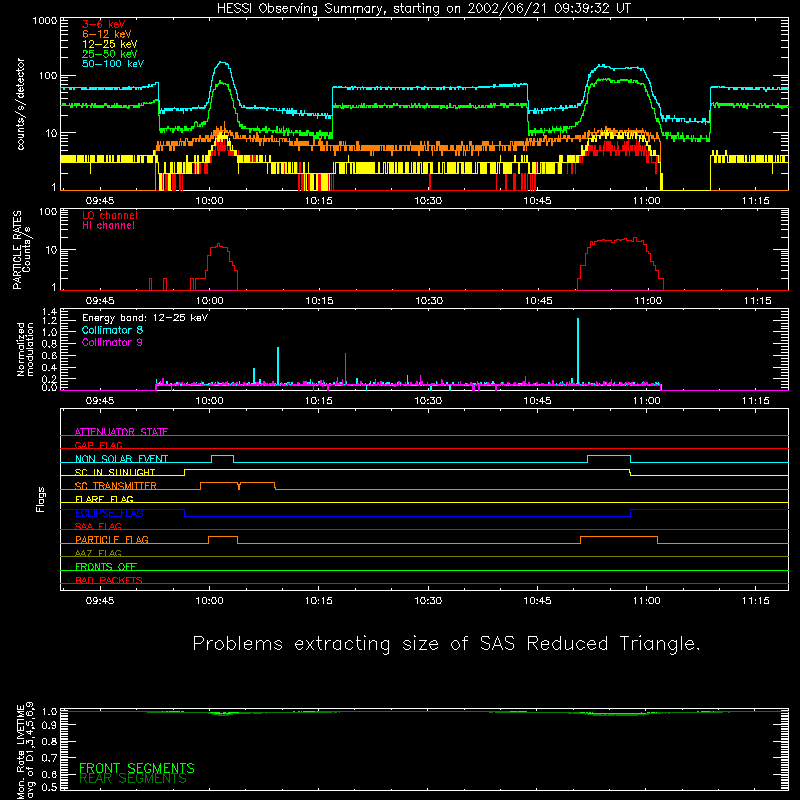Click the SAA FLAG label
Image resolution: width=800 pixels, height=800 pixels.
tap(98, 526)
